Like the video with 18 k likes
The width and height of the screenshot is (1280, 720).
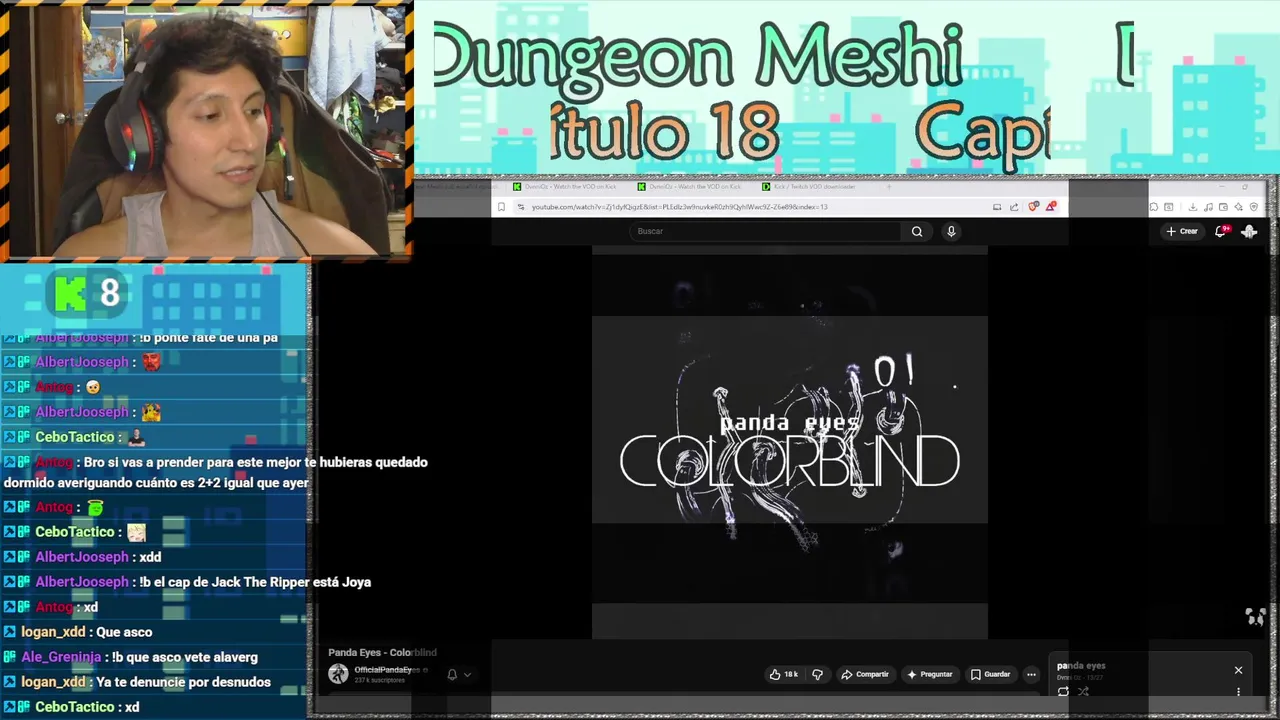pyautogui.click(x=783, y=674)
